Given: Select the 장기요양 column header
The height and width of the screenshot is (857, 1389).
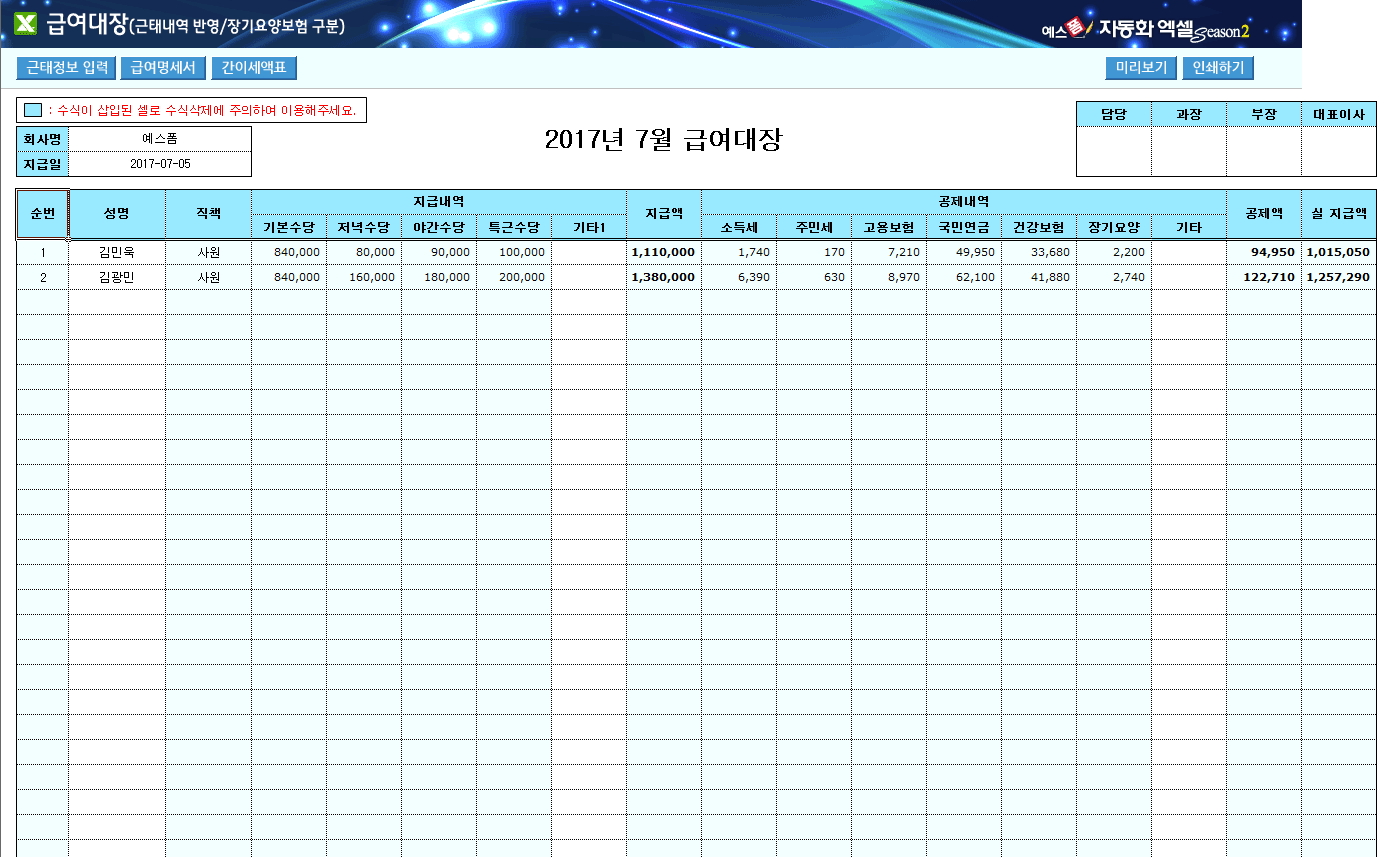Looking at the screenshot, I should tap(1114, 227).
